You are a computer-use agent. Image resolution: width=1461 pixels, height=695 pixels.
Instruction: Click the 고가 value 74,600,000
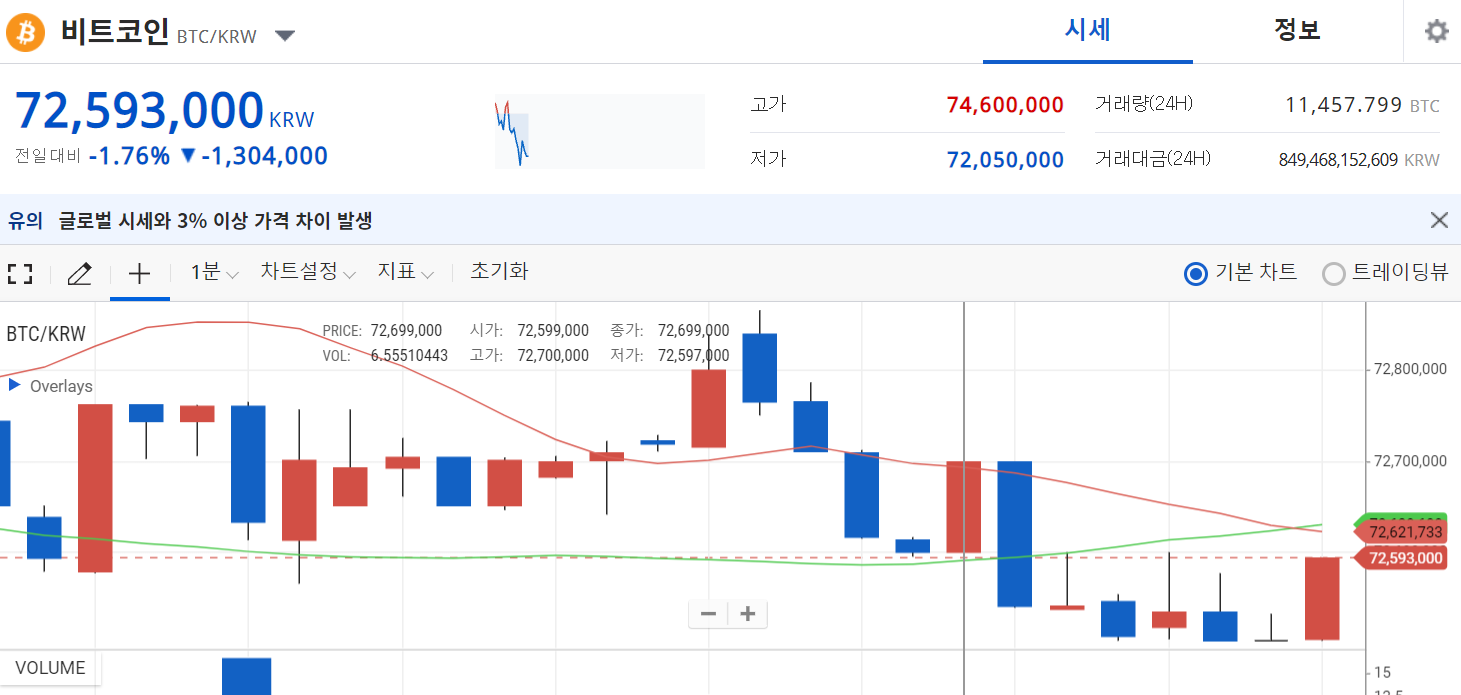tap(1005, 105)
